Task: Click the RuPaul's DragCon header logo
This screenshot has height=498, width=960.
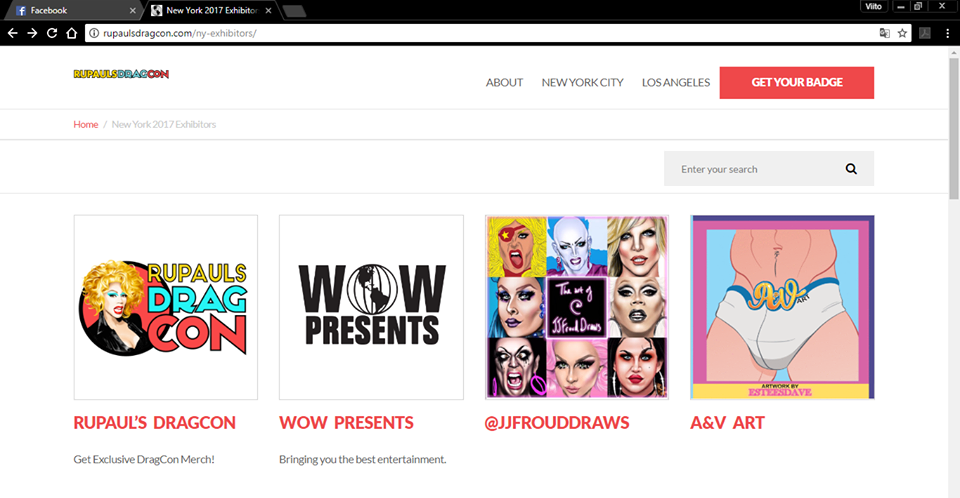Action: point(121,74)
